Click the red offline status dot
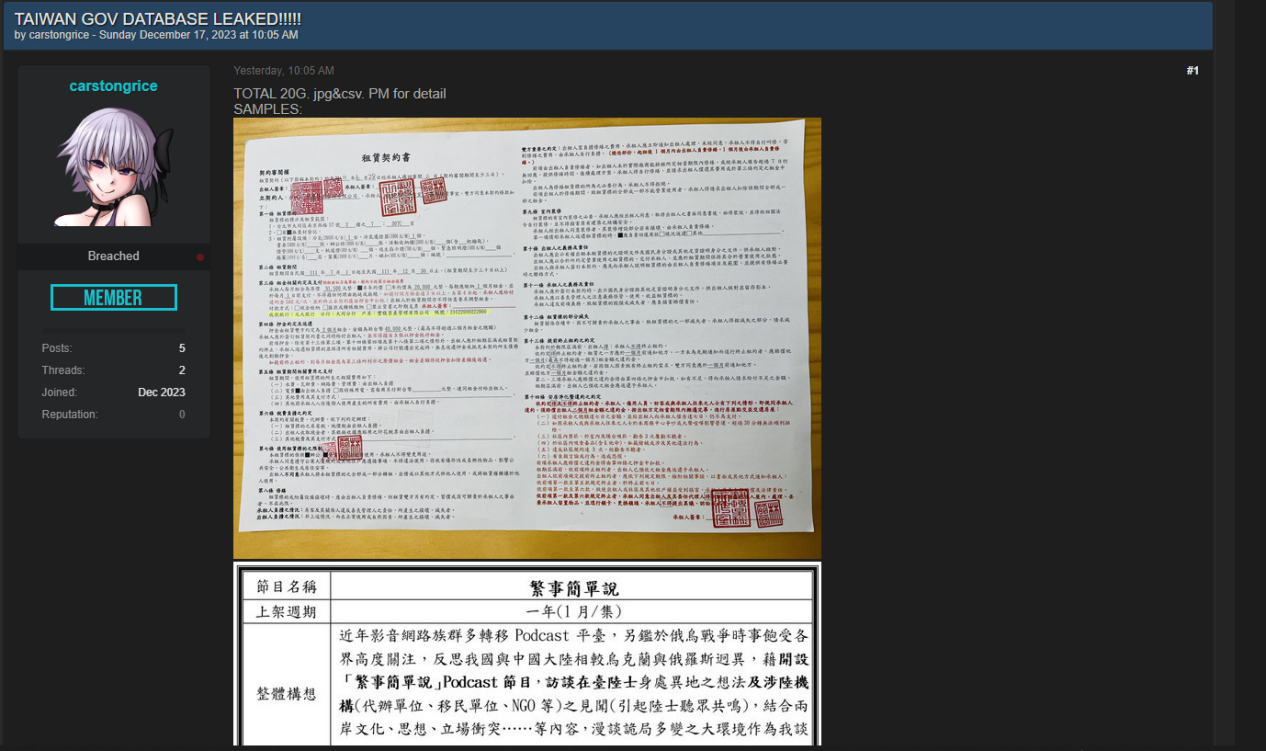Viewport: 1266px width, 751px height. pos(200,257)
